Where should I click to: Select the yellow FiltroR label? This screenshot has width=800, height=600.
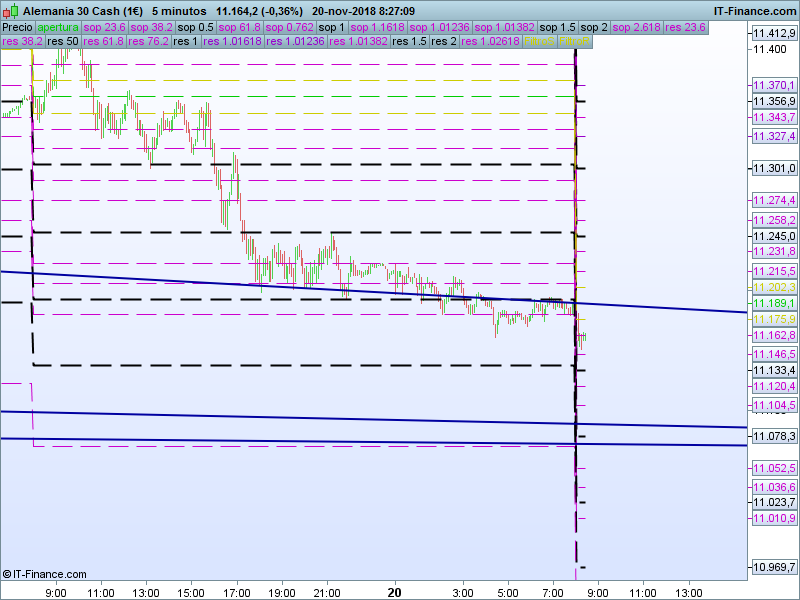pos(572,42)
